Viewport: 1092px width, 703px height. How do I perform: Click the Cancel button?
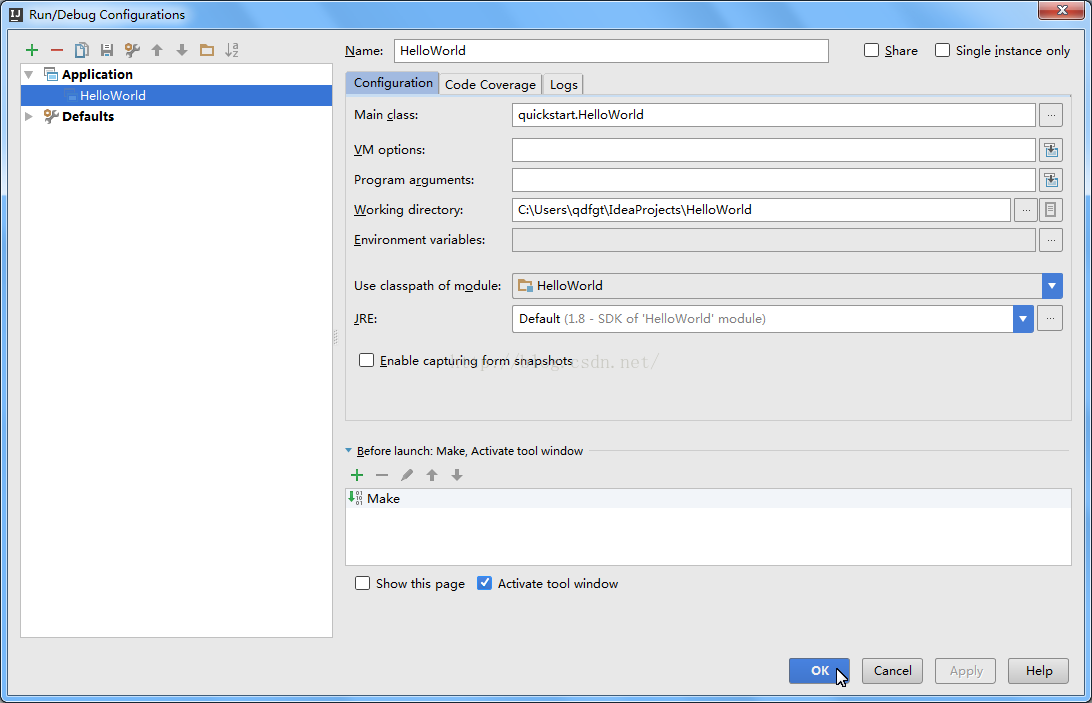(x=892, y=671)
